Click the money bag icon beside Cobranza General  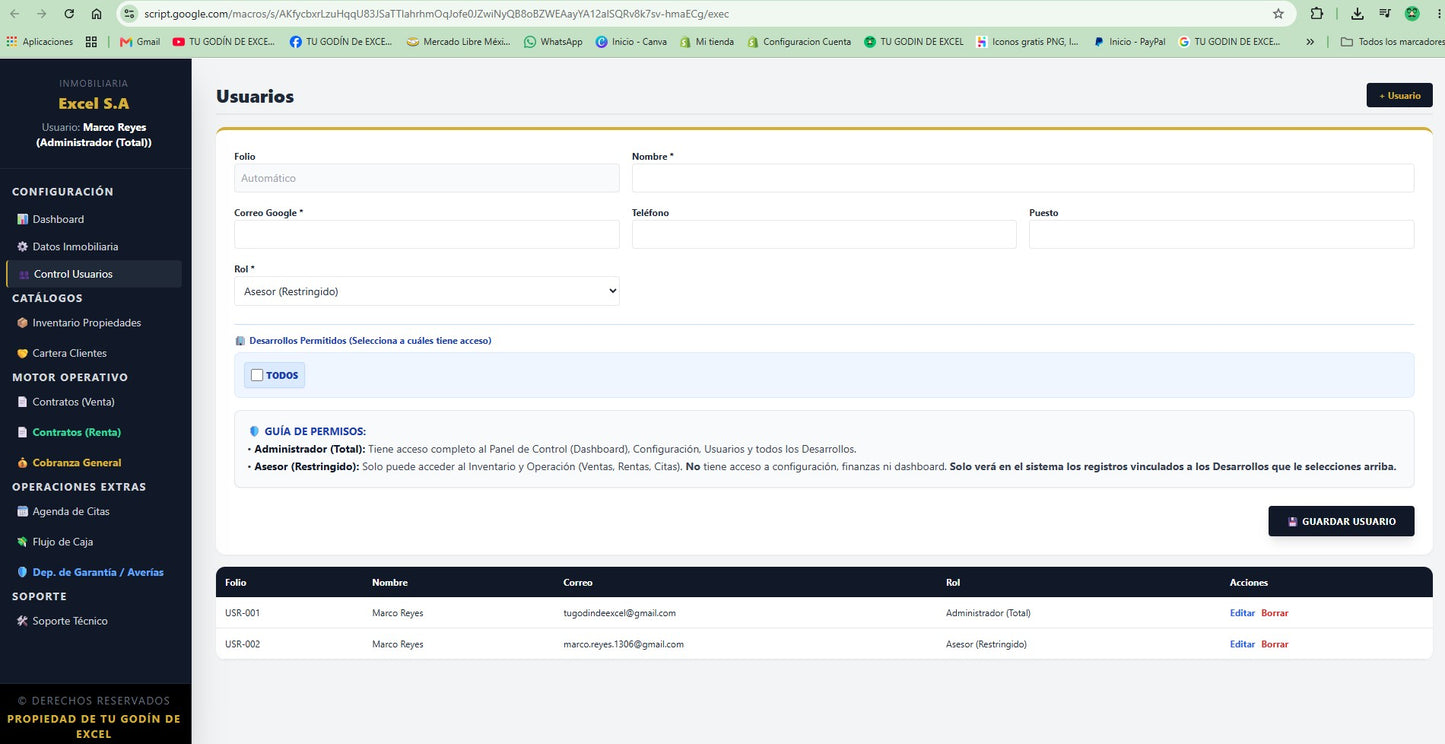click(23, 463)
